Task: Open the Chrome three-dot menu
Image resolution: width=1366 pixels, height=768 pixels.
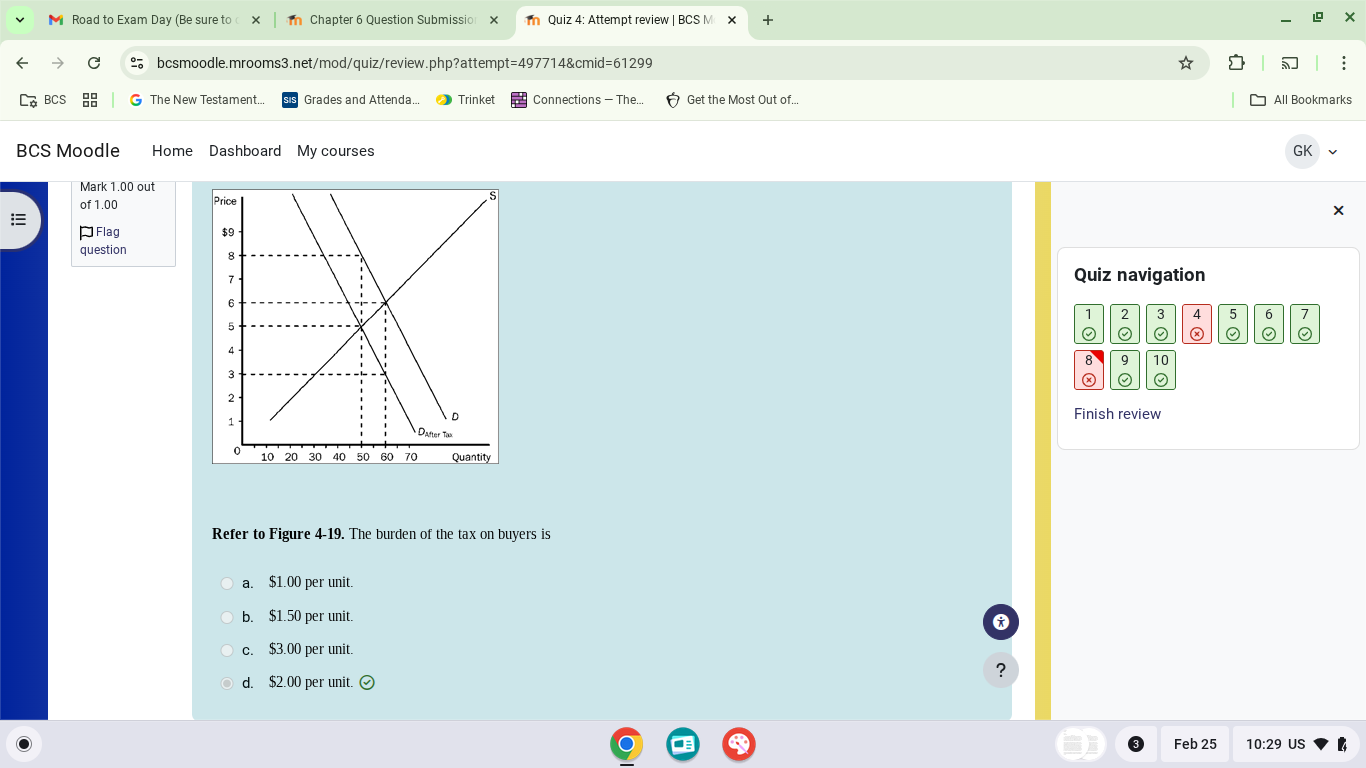Action: [1344, 62]
